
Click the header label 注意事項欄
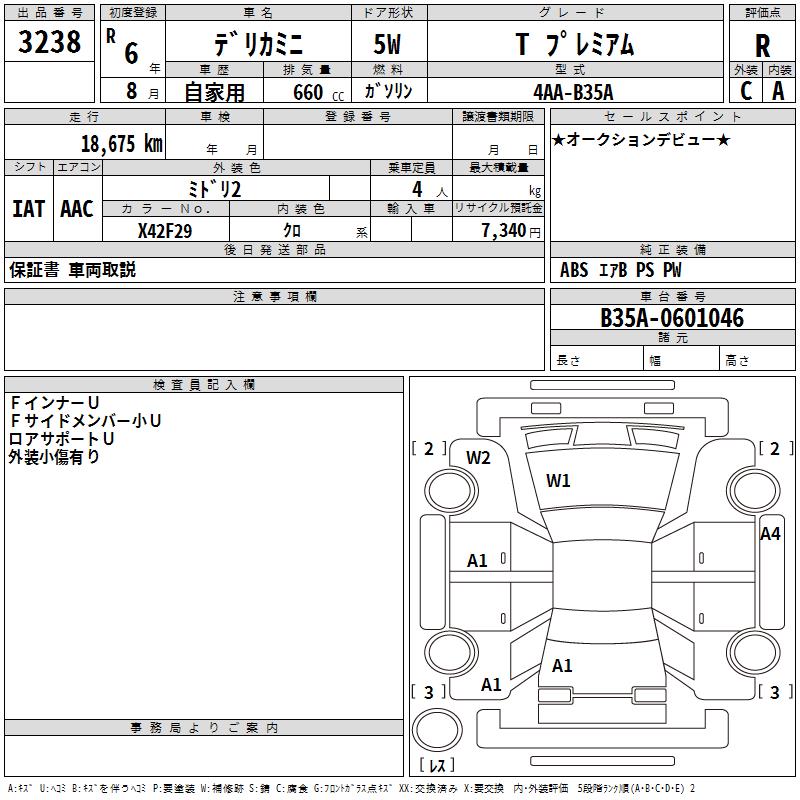pos(275,296)
